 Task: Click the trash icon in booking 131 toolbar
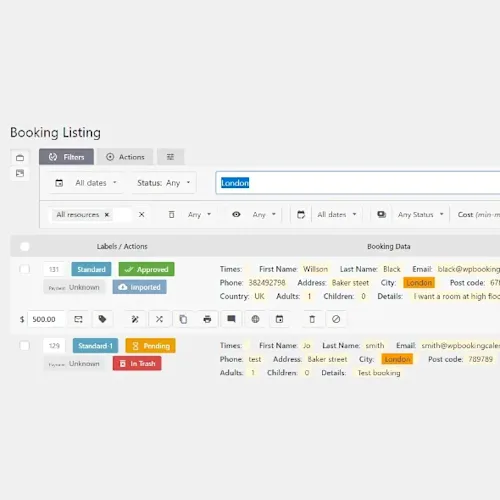[312, 319]
